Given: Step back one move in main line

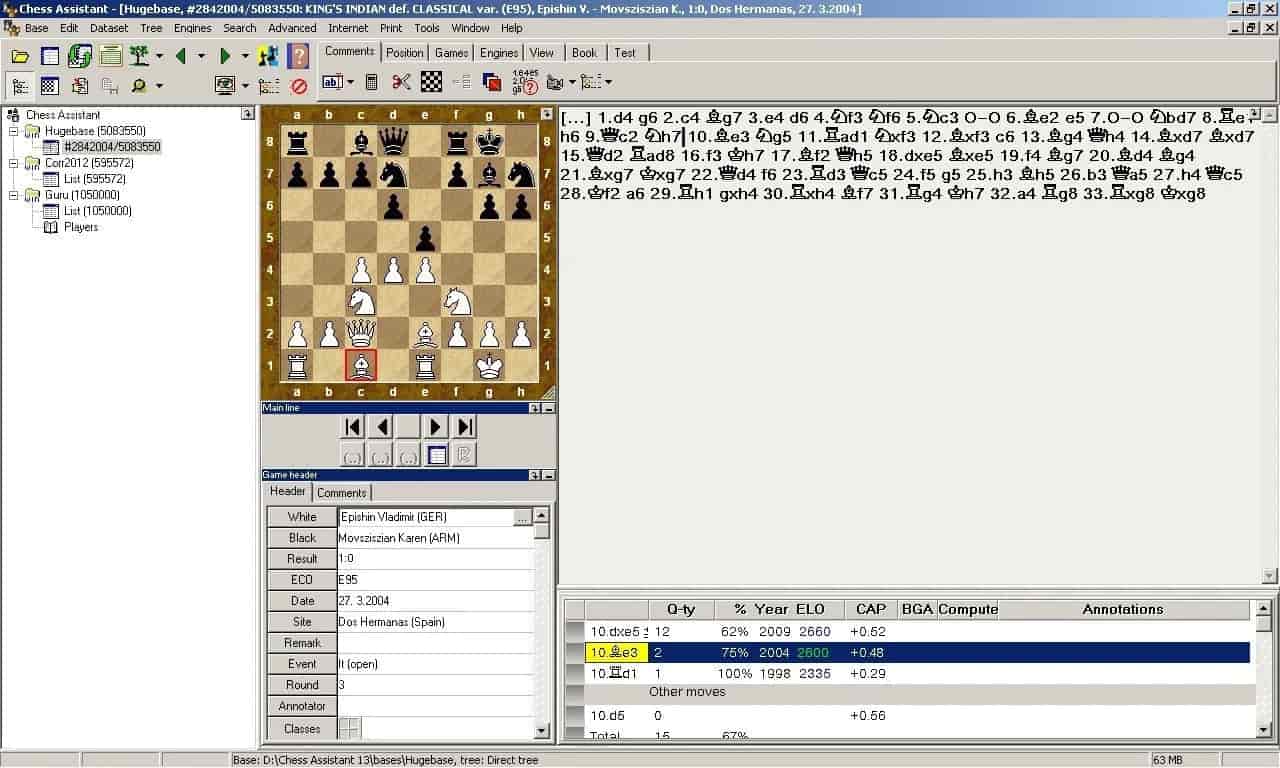Looking at the screenshot, I should [x=381, y=427].
